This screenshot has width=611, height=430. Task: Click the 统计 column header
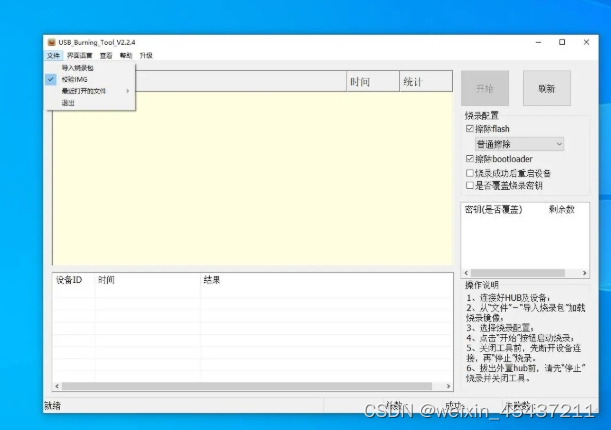[426, 81]
